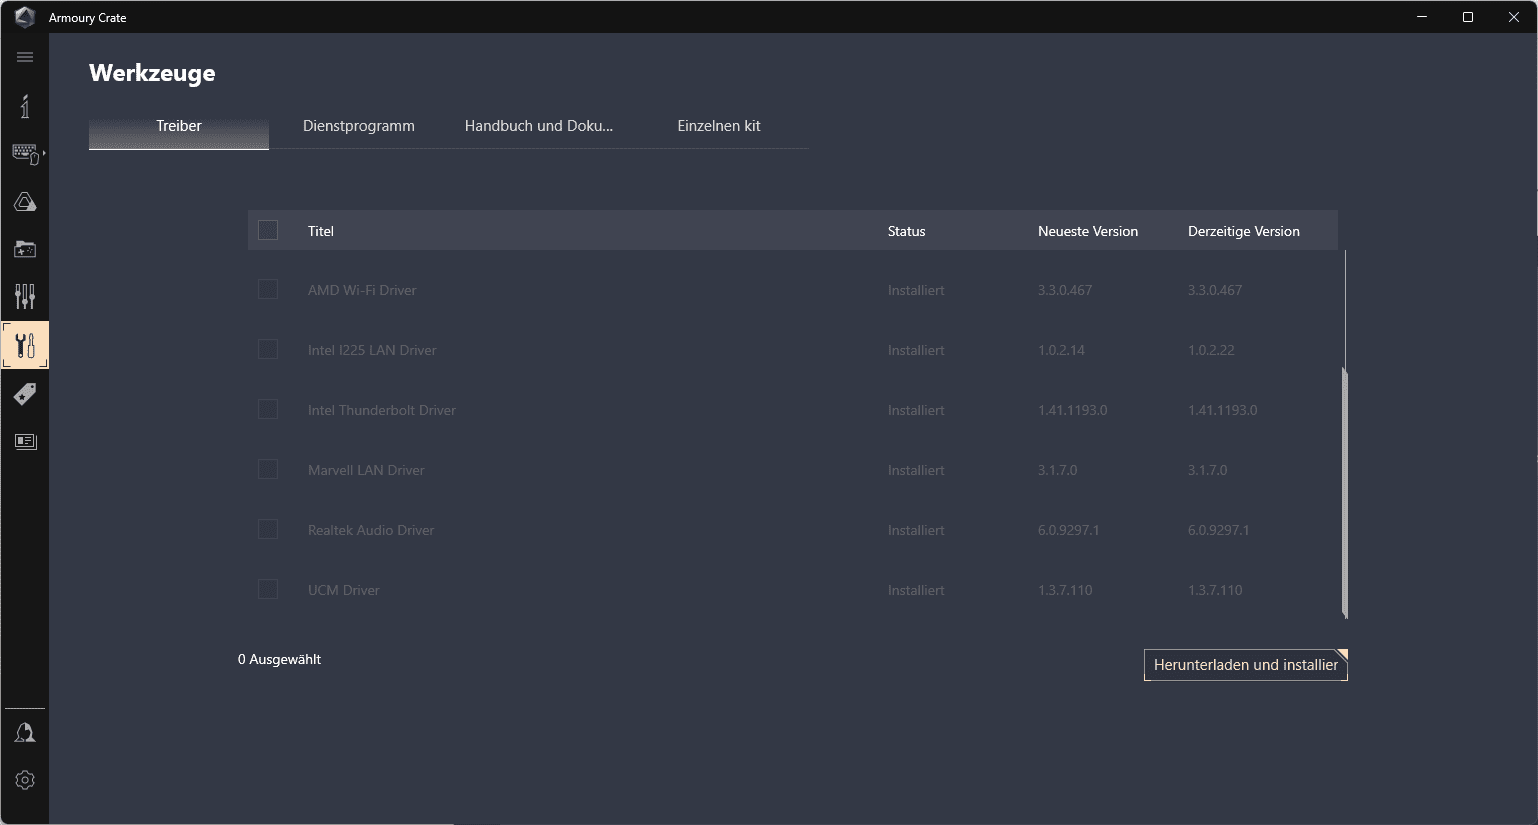
Task: Select the Intel Thunderbolt Driver title
Action: click(382, 410)
